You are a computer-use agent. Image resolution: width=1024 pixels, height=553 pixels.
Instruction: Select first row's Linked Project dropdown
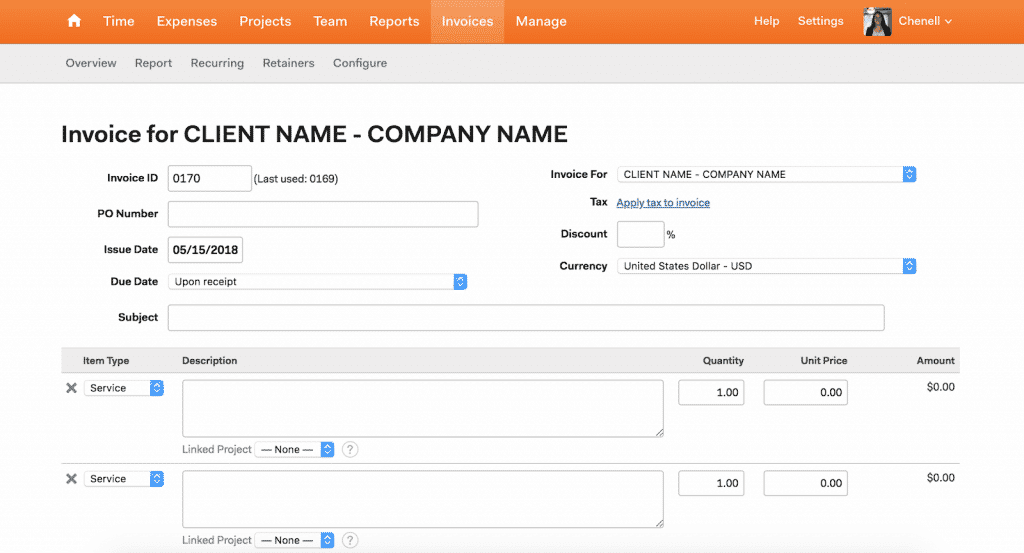click(x=294, y=450)
